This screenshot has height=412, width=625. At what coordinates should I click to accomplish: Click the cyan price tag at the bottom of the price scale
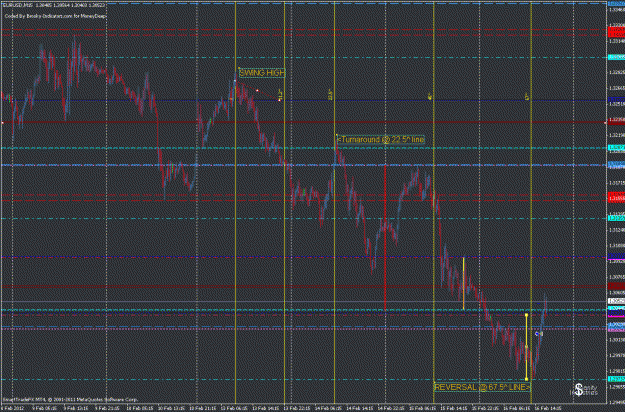coord(616,379)
